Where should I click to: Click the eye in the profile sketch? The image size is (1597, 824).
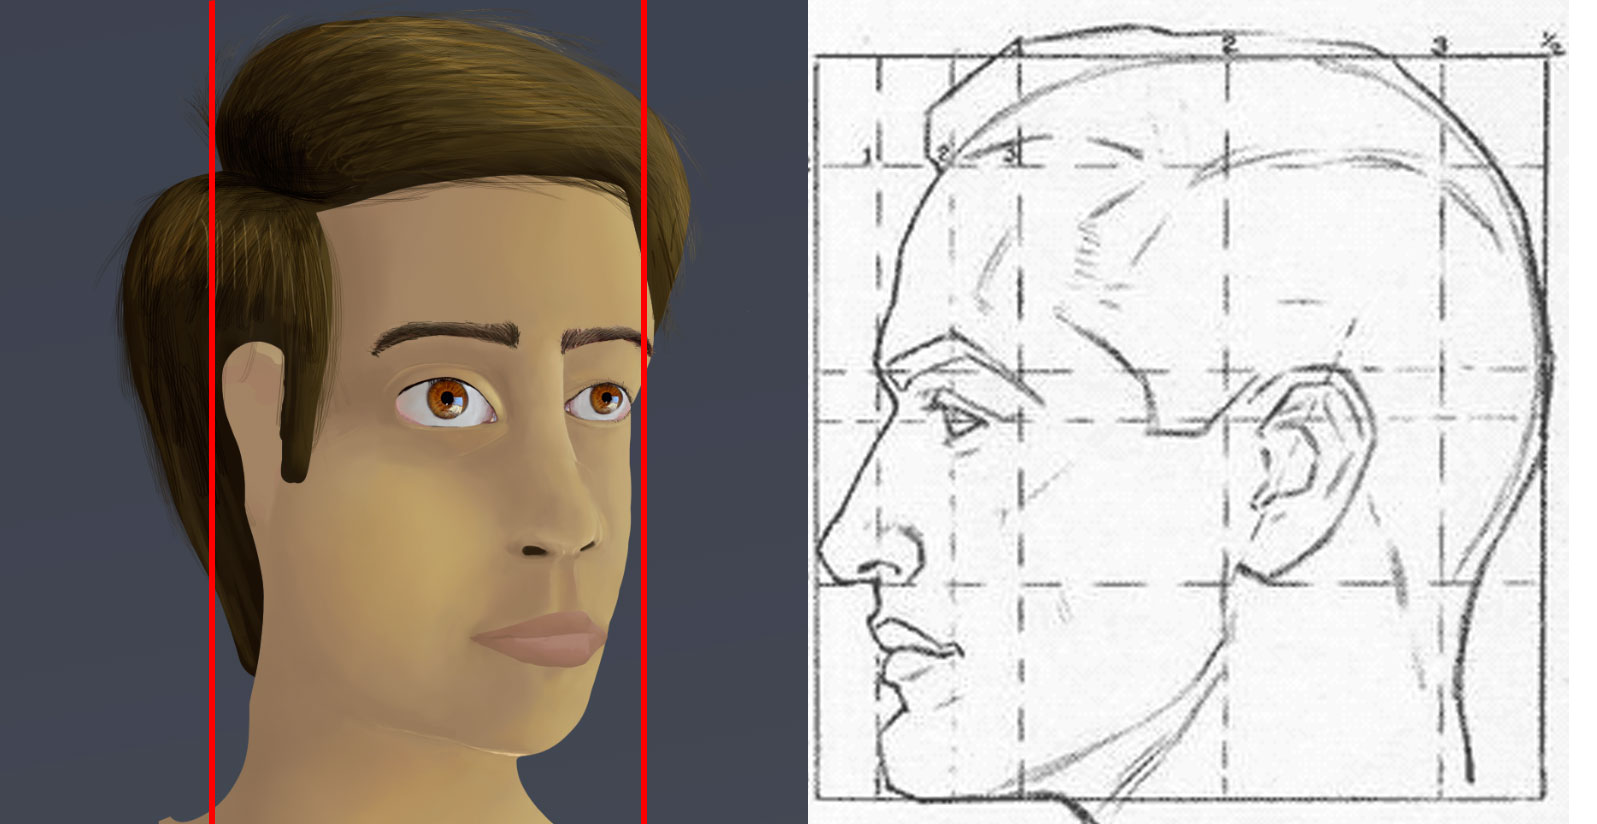[961, 421]
